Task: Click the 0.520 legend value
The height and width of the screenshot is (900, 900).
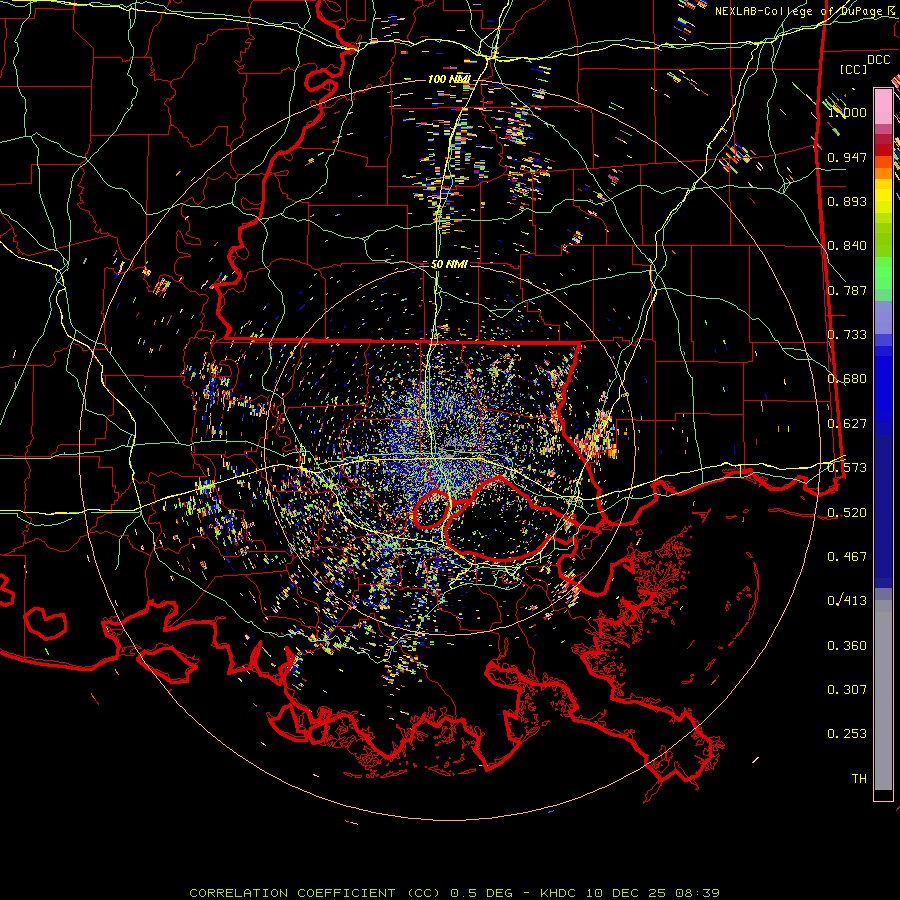Action: [847, 513]
